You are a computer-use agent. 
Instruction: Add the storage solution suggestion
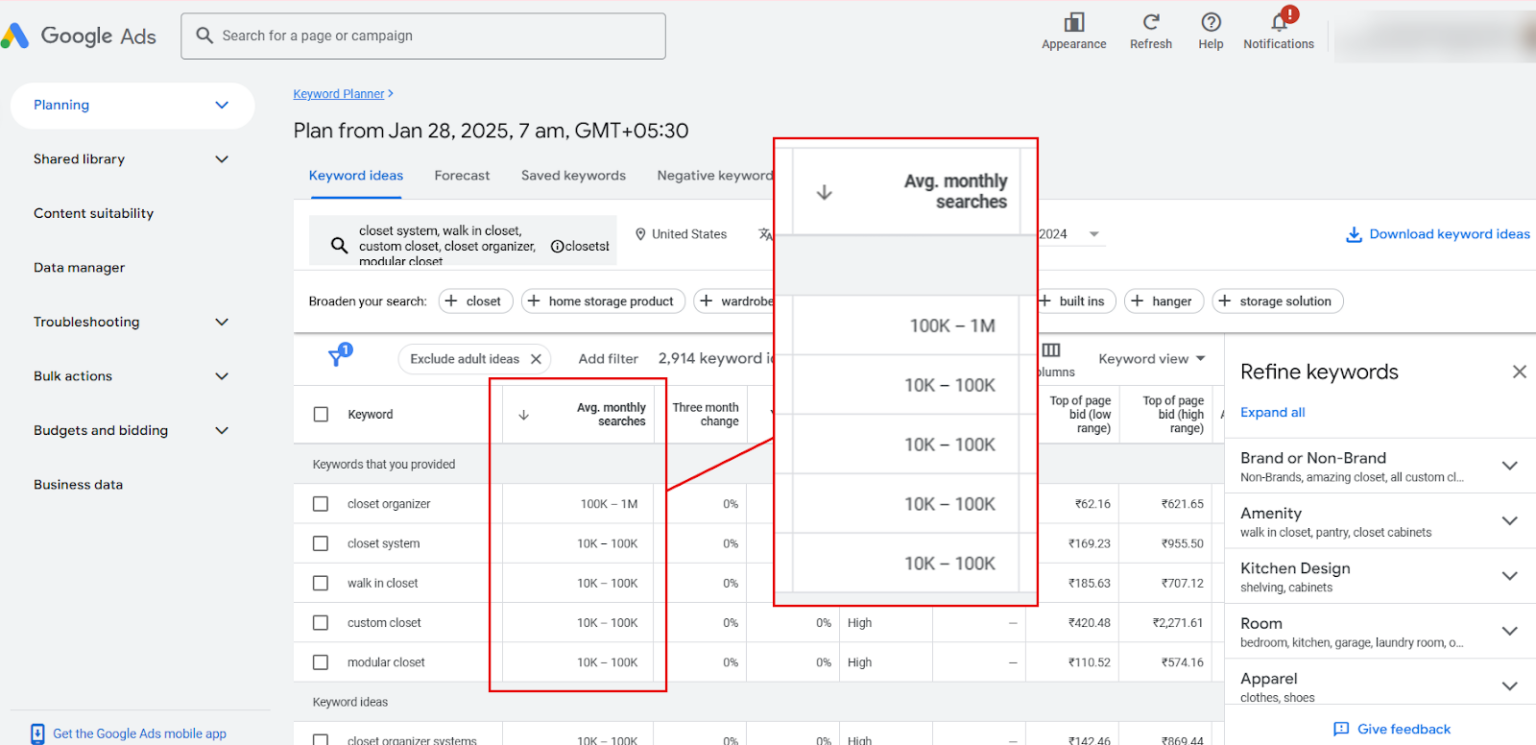click(x=1277, y=301)
